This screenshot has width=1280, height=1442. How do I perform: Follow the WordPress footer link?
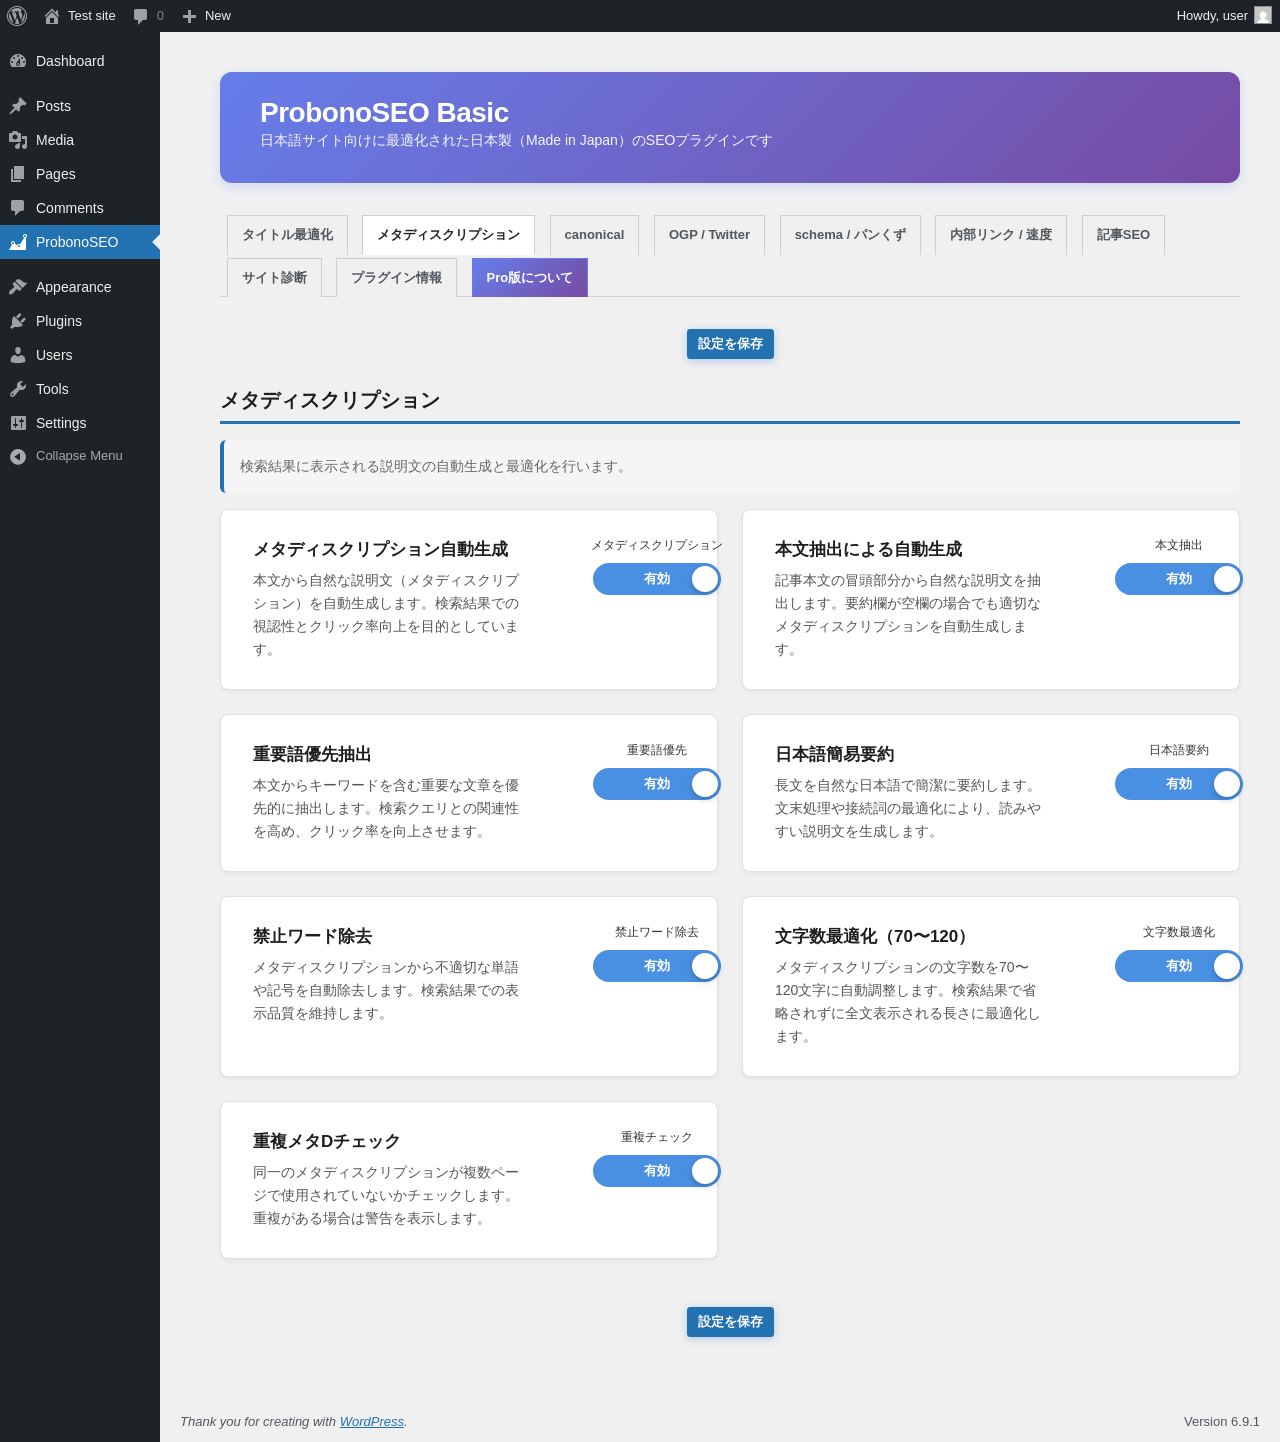tap(371, 1422)
